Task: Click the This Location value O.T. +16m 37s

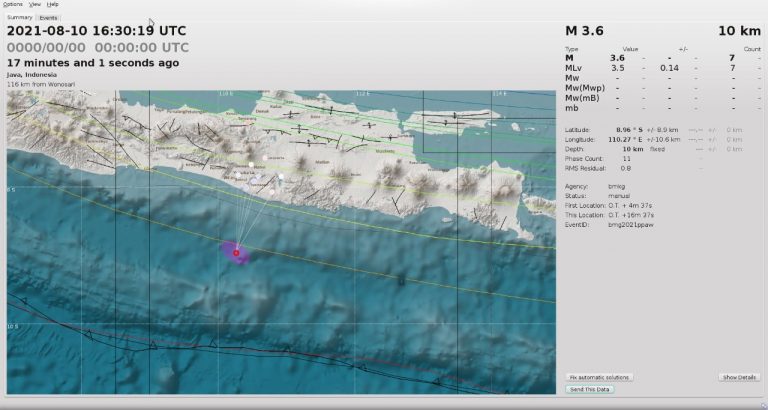Action: (631, 215)
